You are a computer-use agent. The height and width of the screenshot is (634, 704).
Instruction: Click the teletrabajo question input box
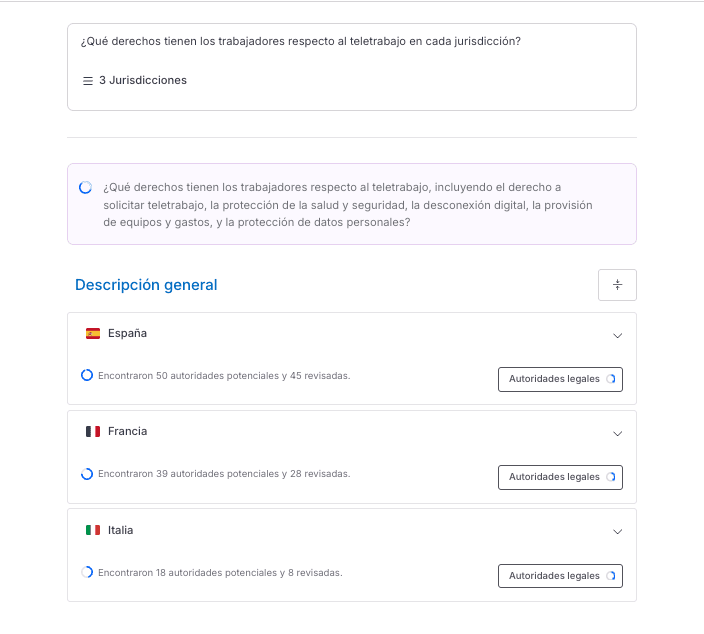[351, 42]
